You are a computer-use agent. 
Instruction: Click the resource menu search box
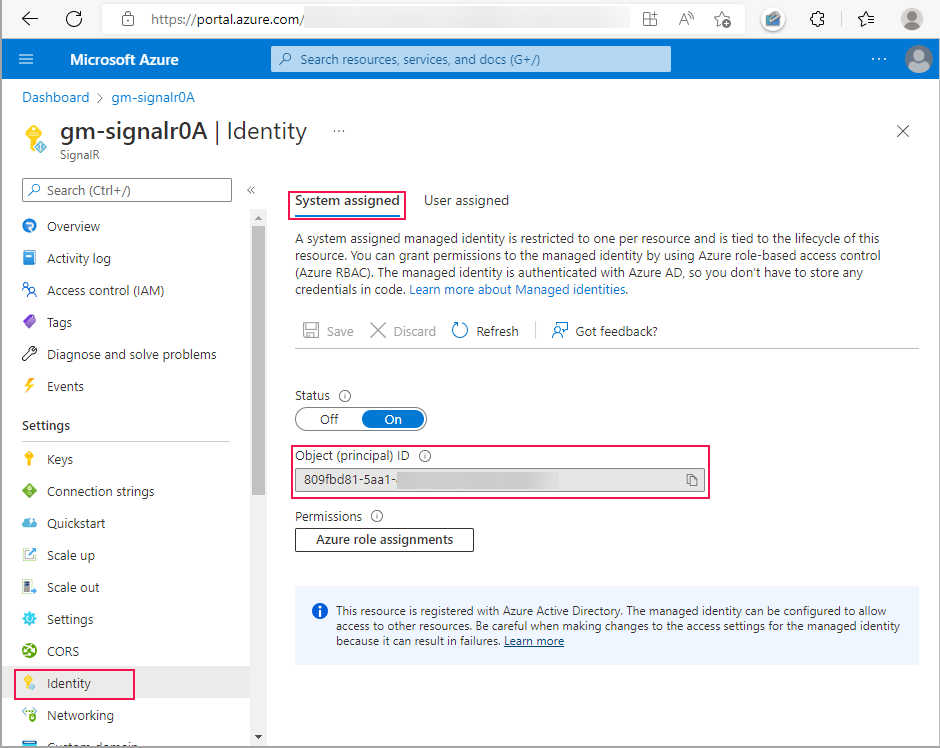126,190
